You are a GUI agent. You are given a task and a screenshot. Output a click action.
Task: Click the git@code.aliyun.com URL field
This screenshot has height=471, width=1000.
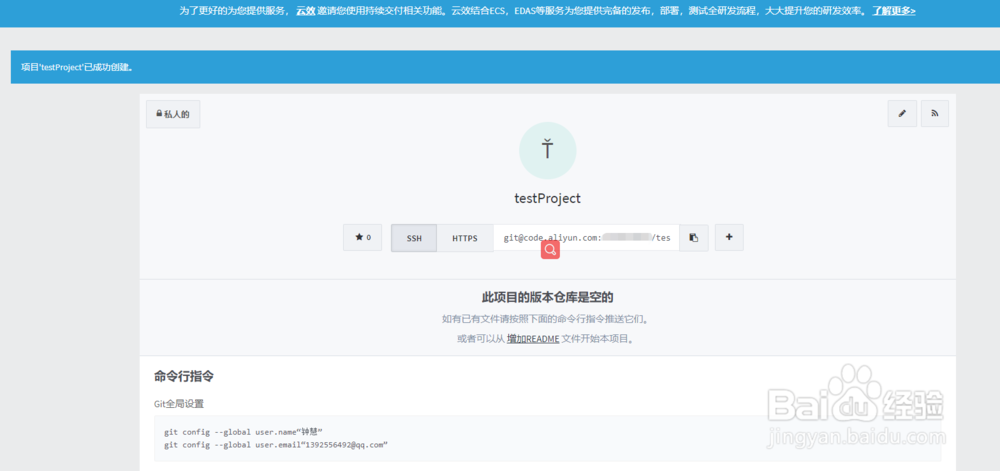click(x=586, y=238)
